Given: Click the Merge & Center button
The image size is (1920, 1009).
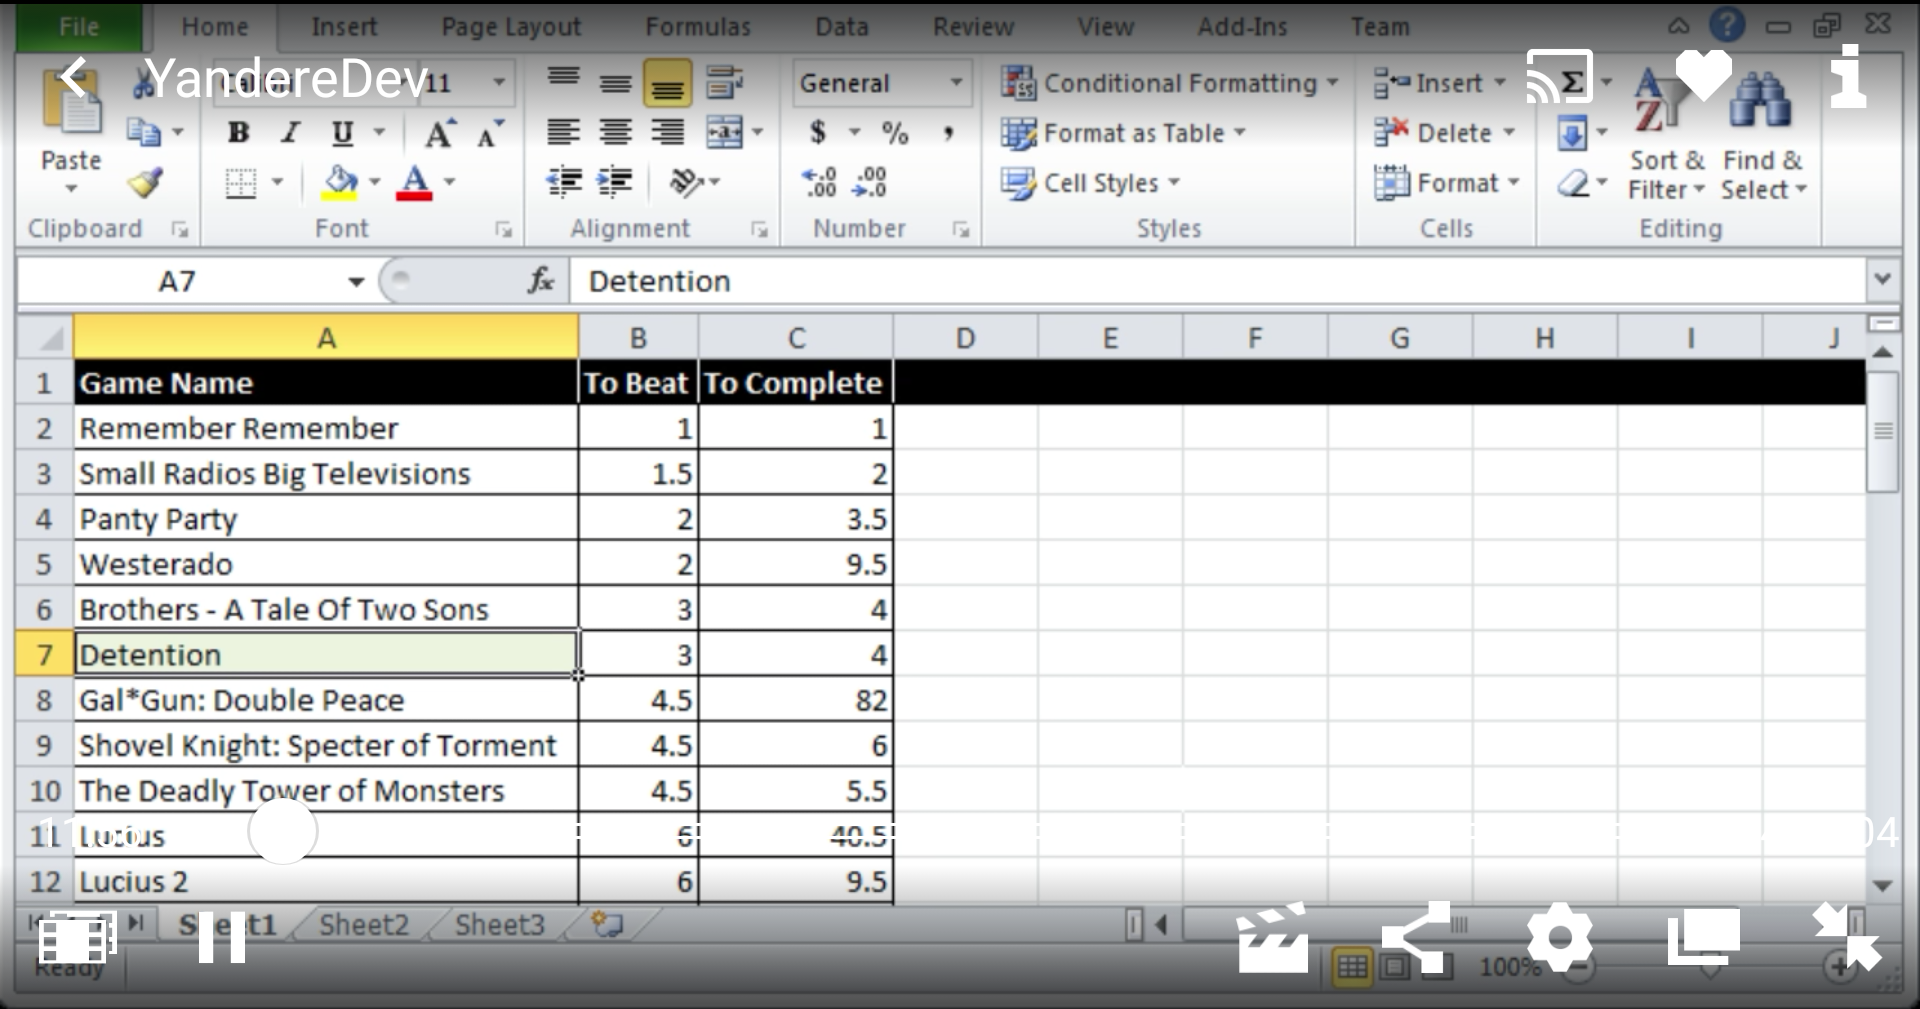Looking at the screenshot, I should [724, 132].
